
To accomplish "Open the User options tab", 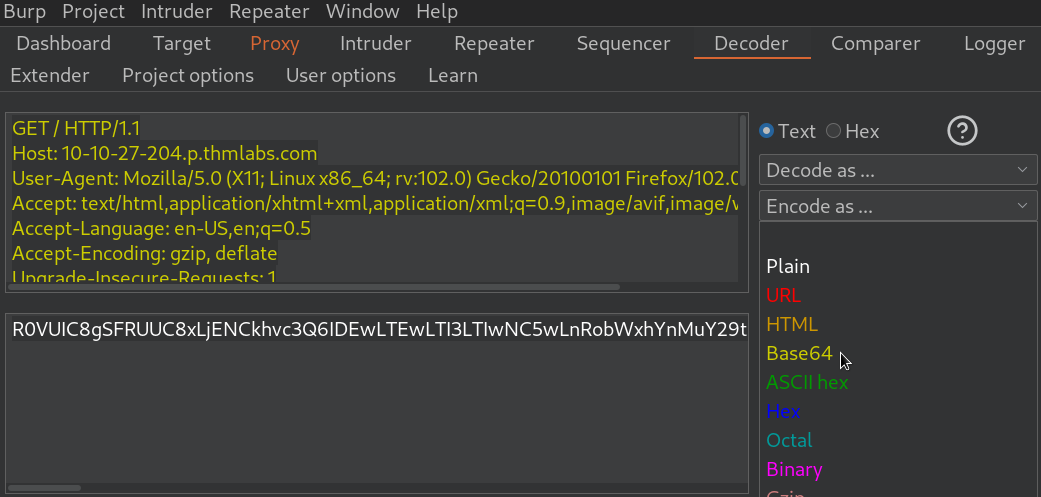I will click(x=341, y=76).
